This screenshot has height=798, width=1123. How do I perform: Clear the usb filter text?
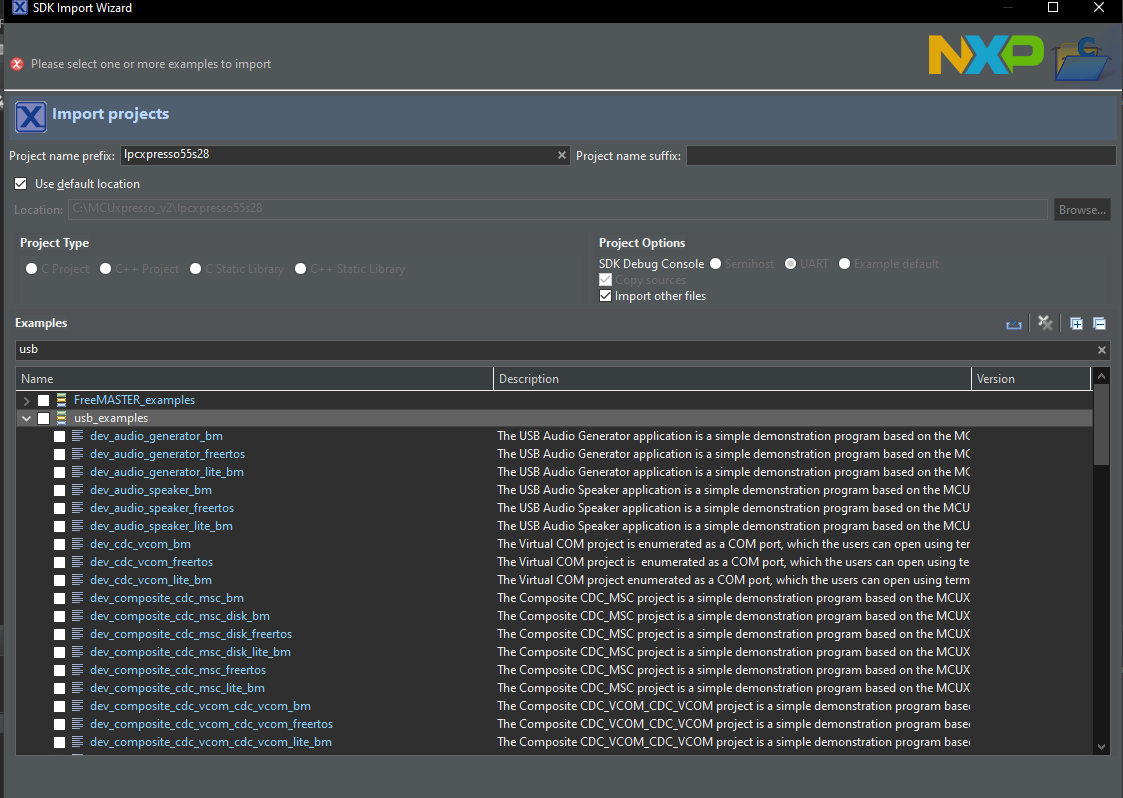pyautogui.click(x=1102, y=350)
